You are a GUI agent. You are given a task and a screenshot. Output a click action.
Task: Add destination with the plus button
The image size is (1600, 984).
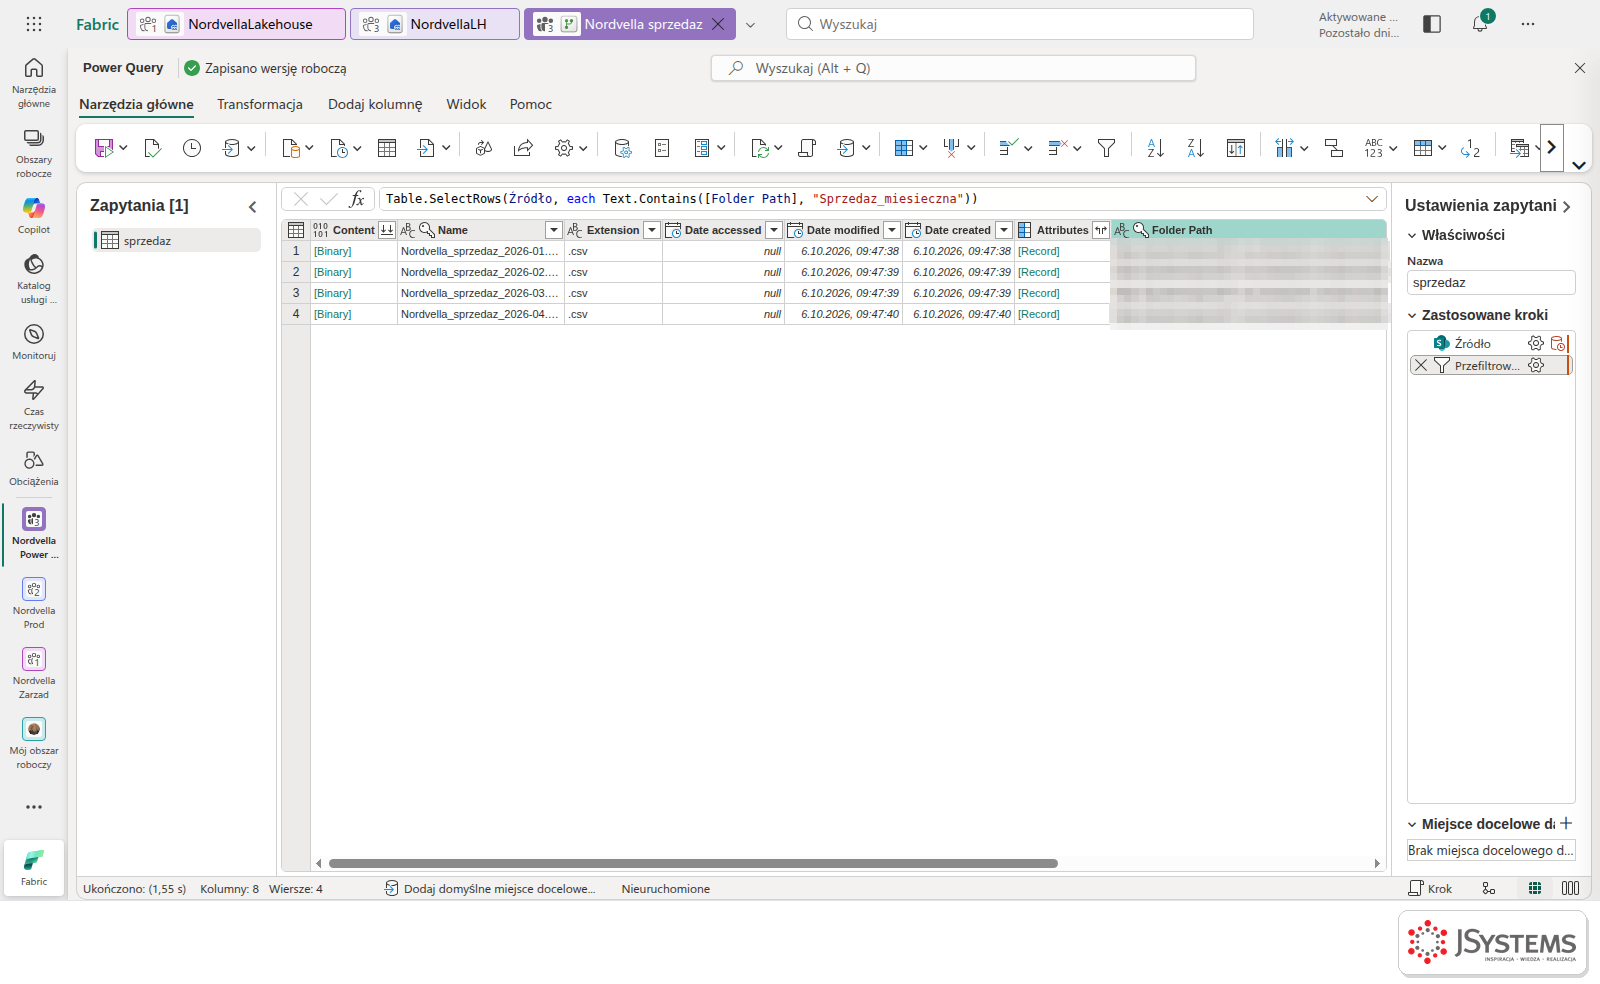(1566, 823)
